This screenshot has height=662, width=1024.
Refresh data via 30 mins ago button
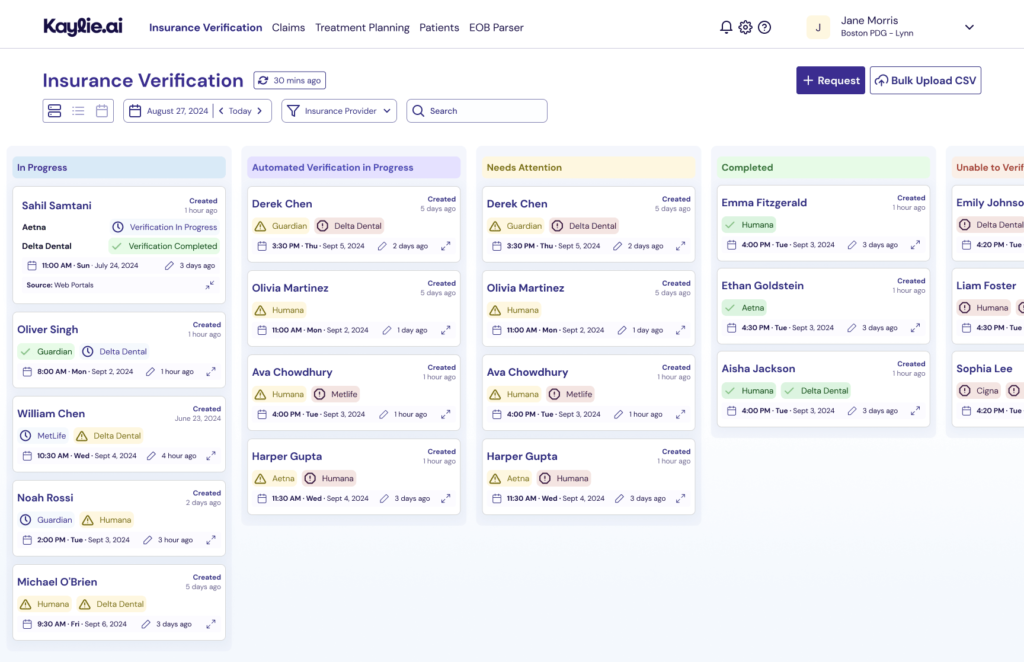click(289, 81)
